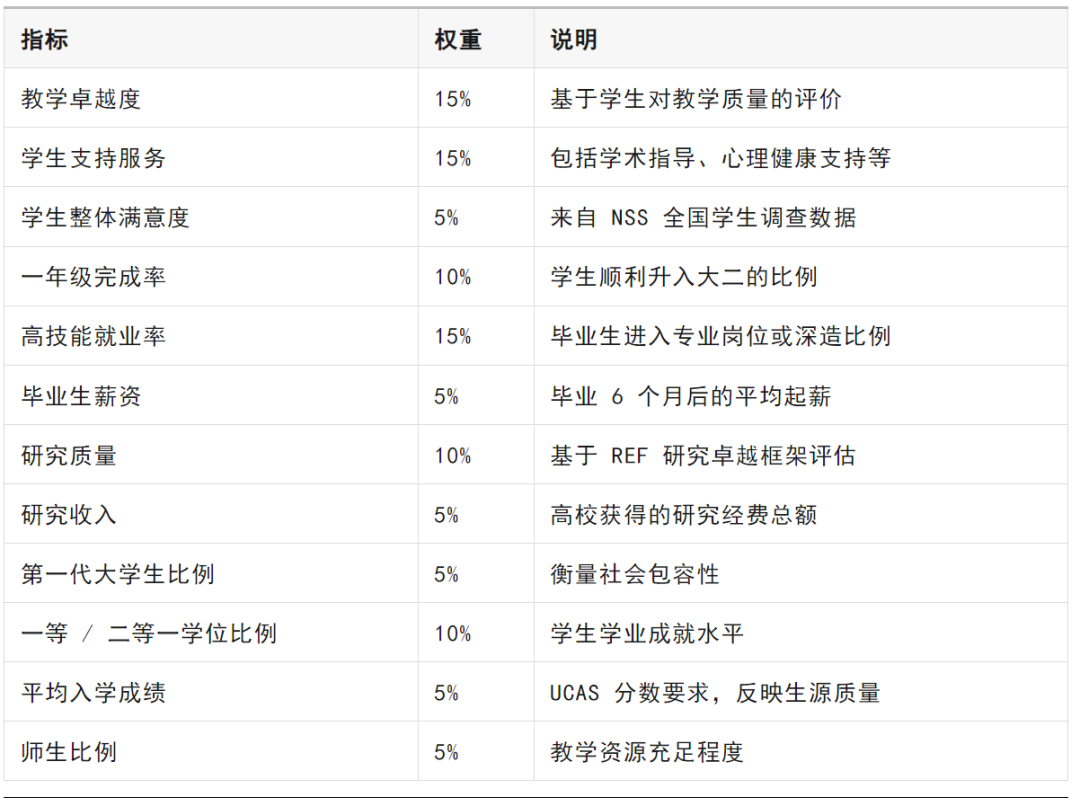Select the 师生比例 row label
Viewport: 1080px width, 806px height.
click(69, 752)
